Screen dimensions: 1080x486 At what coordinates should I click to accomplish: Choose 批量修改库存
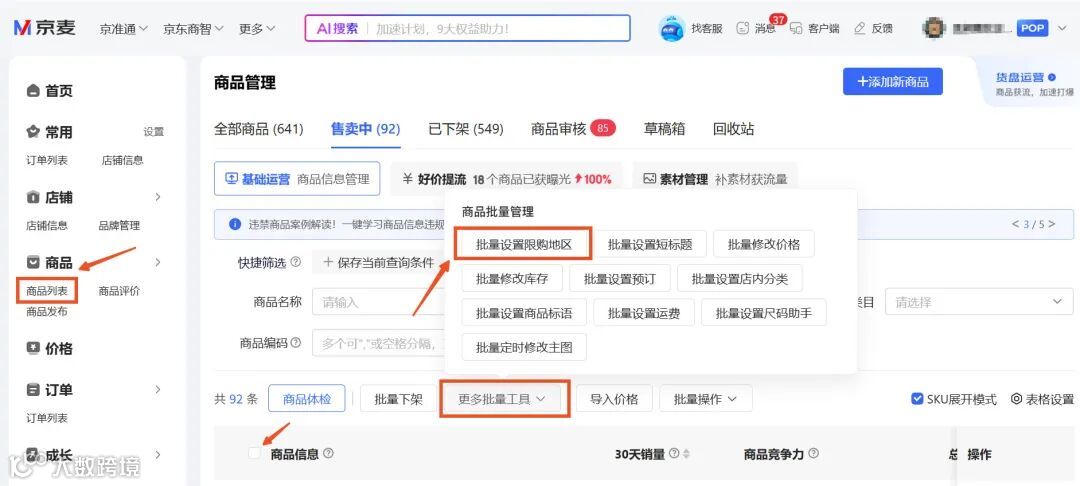pyautogui.click(x=512, y=278)
